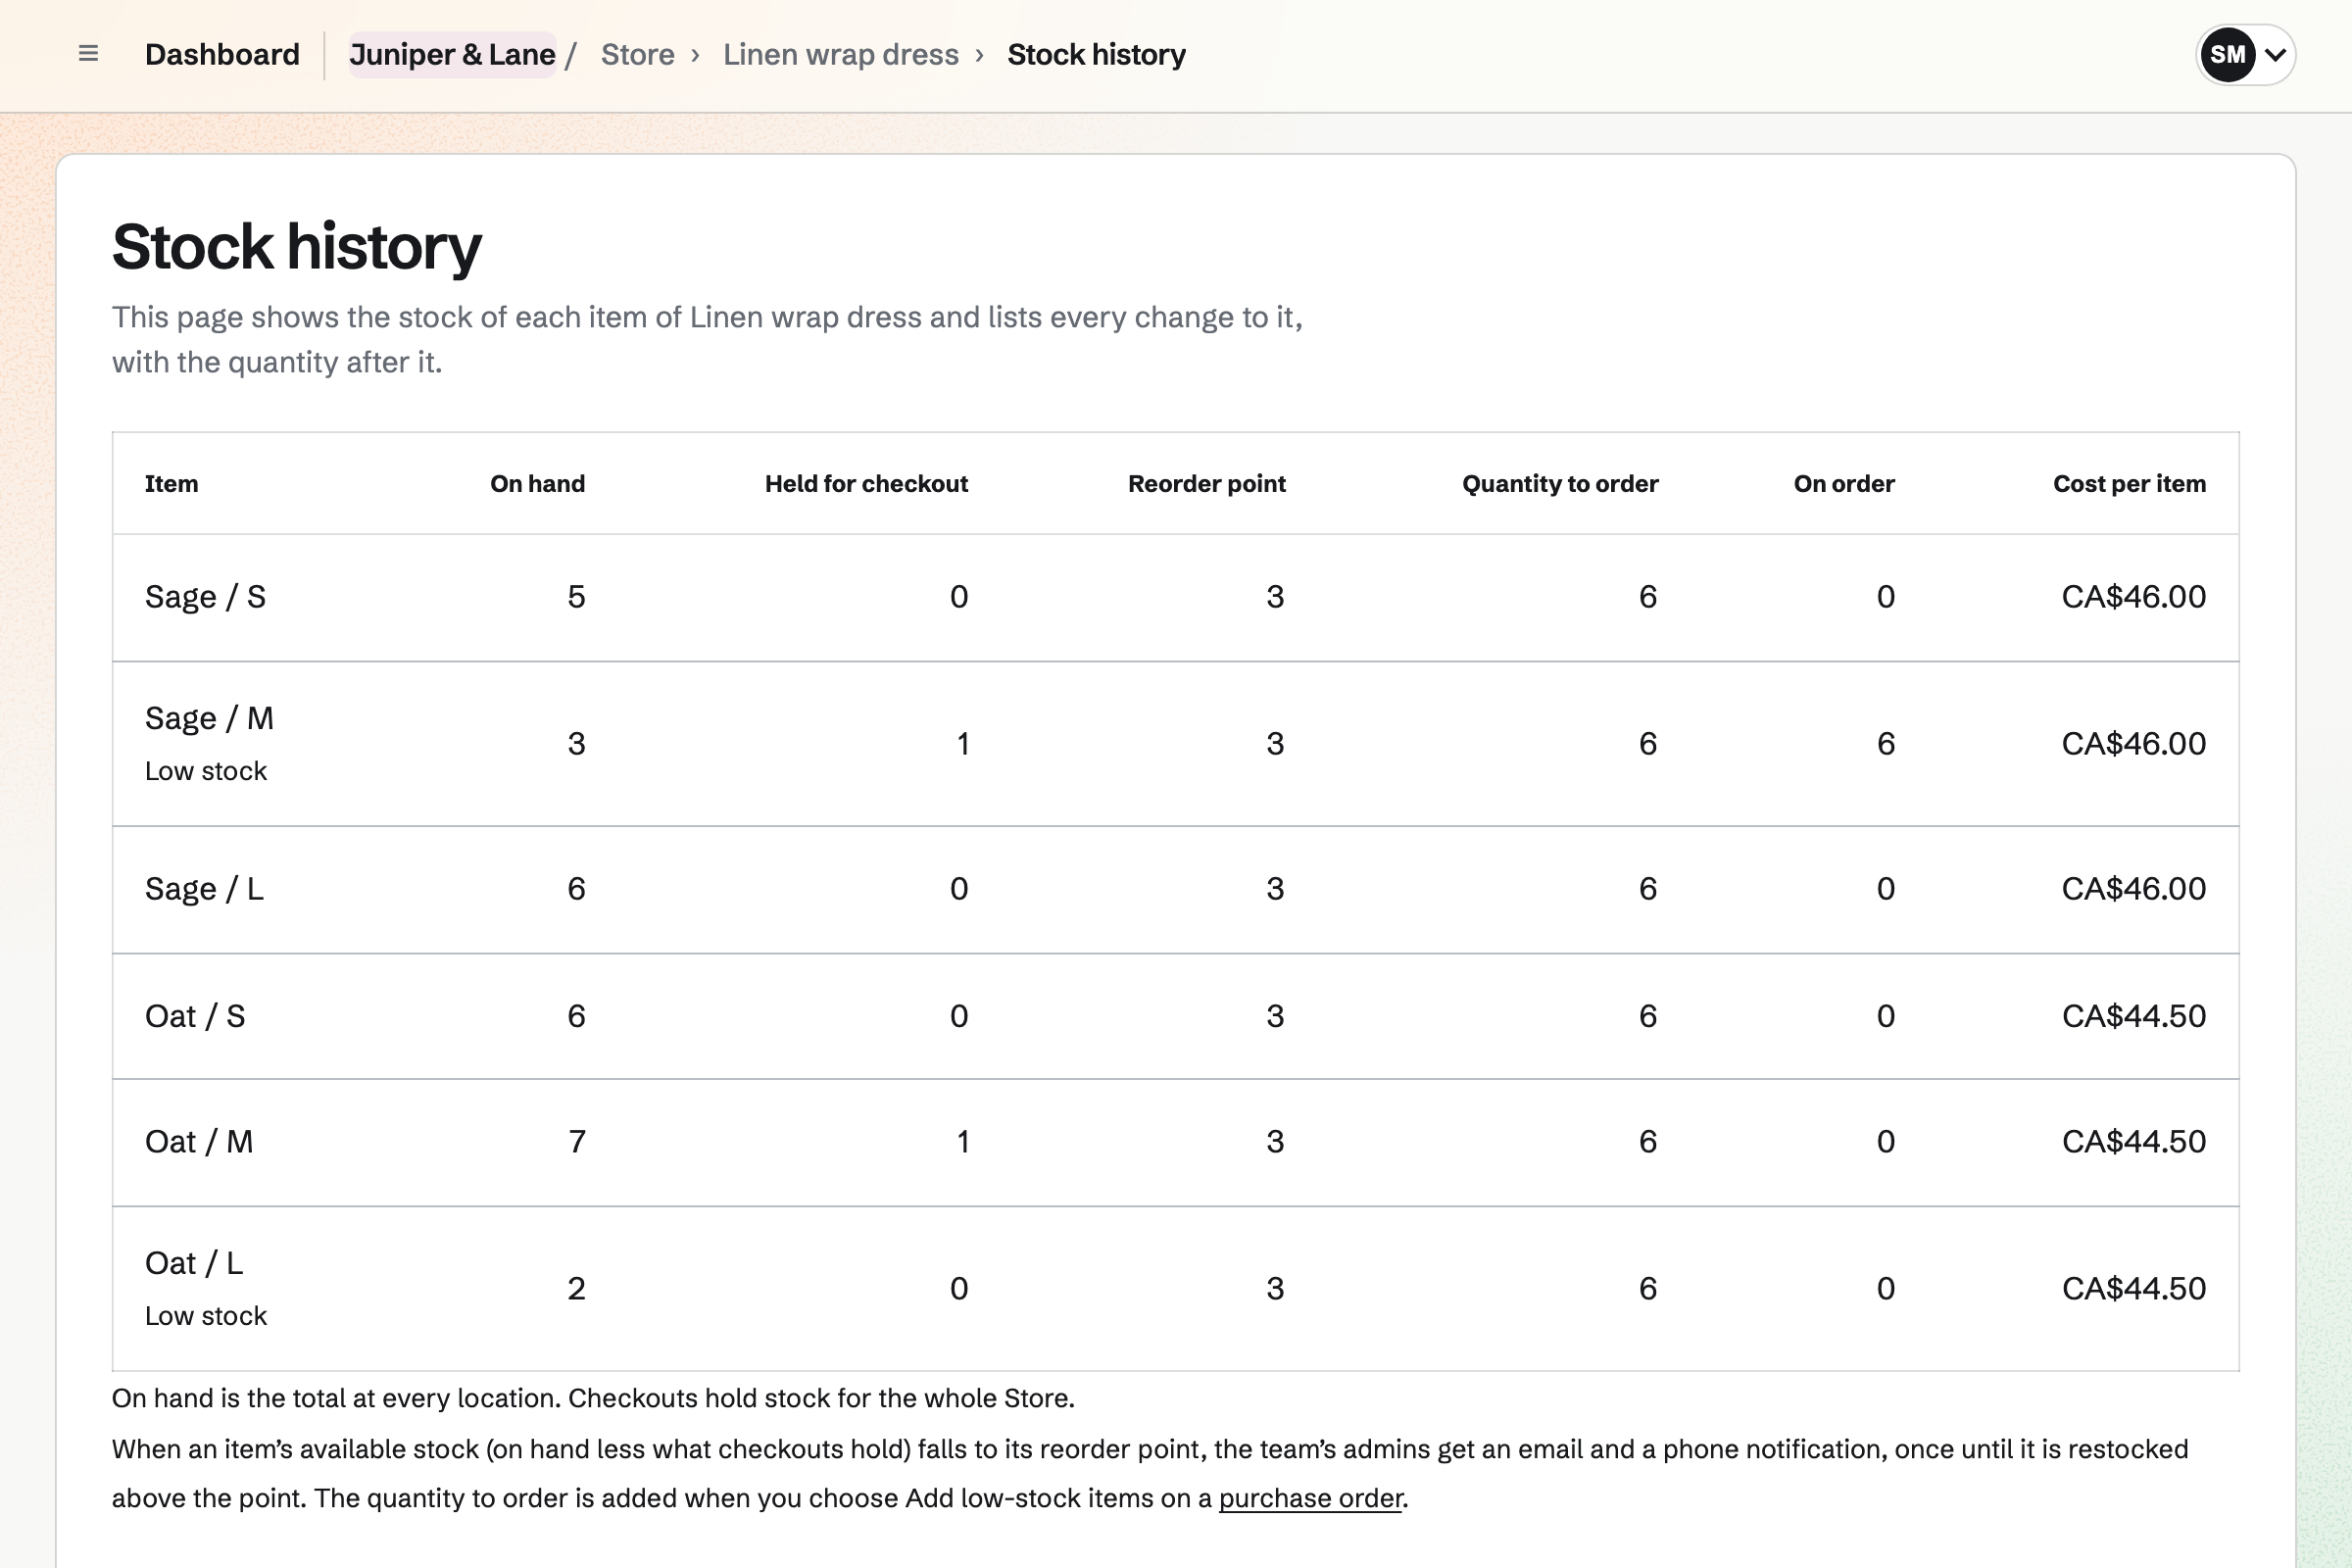This screenshot has width=2352, height=1568.
Task: Go to Dashboard in the top bar
Action: coord(222,54)
